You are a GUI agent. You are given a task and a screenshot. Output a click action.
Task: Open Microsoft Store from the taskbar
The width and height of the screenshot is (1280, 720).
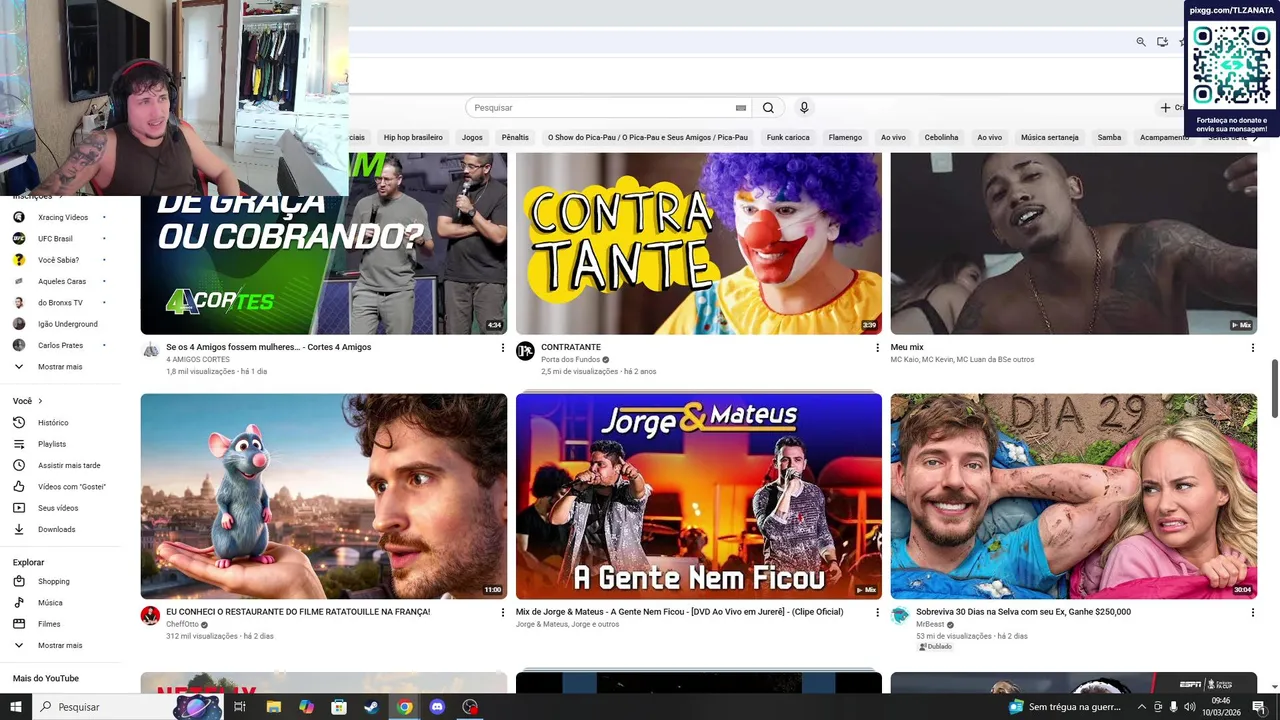coord(339,707)
